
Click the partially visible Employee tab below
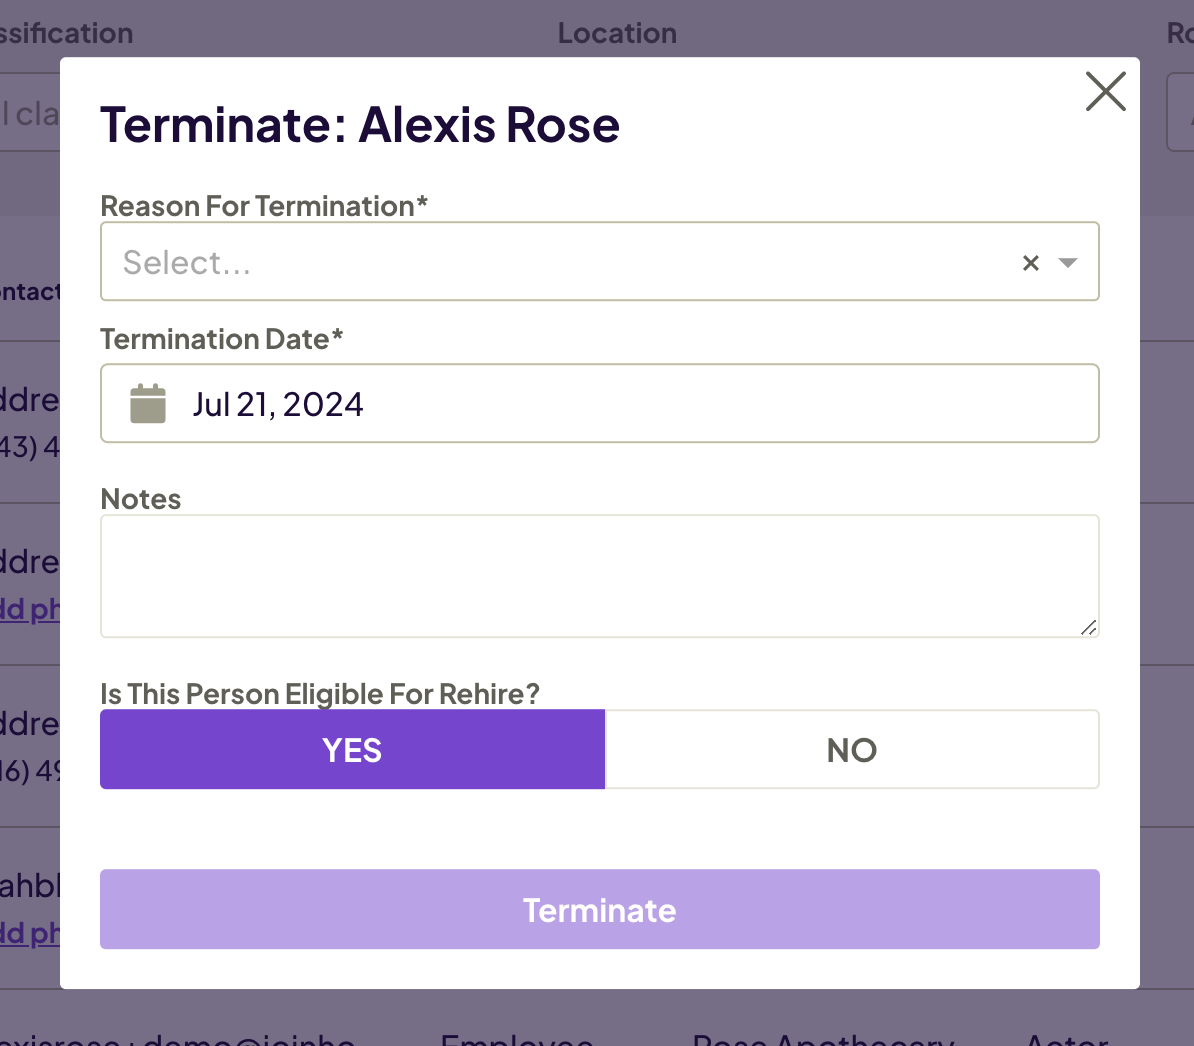pos(517,1040)
